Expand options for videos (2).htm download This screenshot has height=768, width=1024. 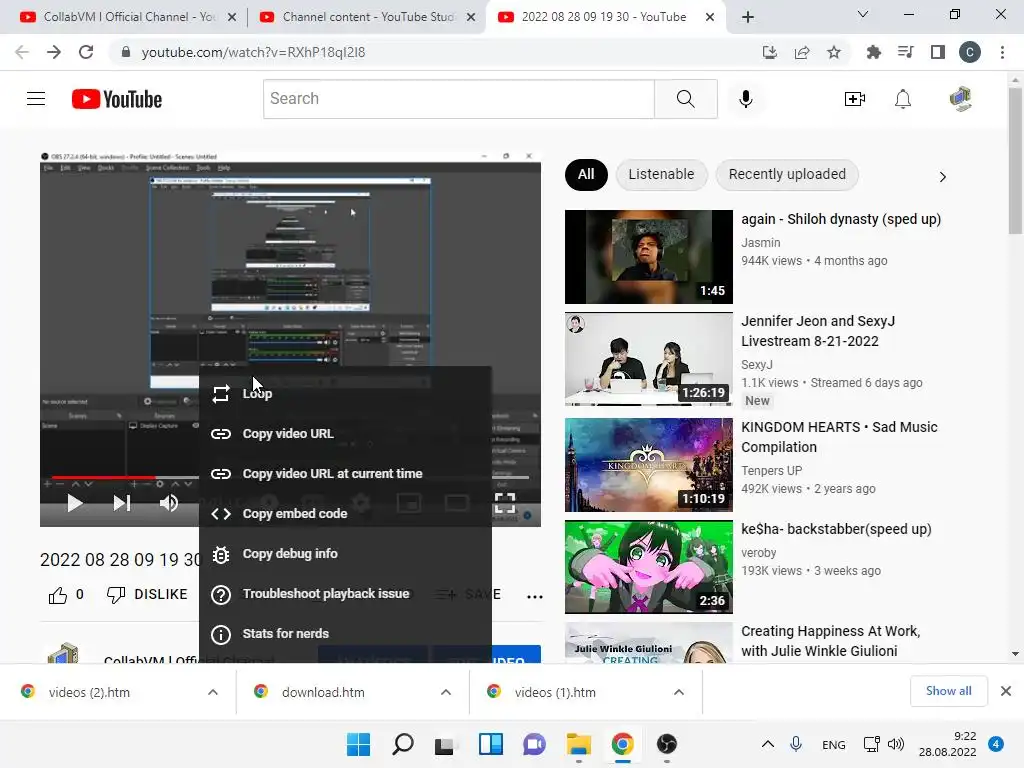point(213,692)
